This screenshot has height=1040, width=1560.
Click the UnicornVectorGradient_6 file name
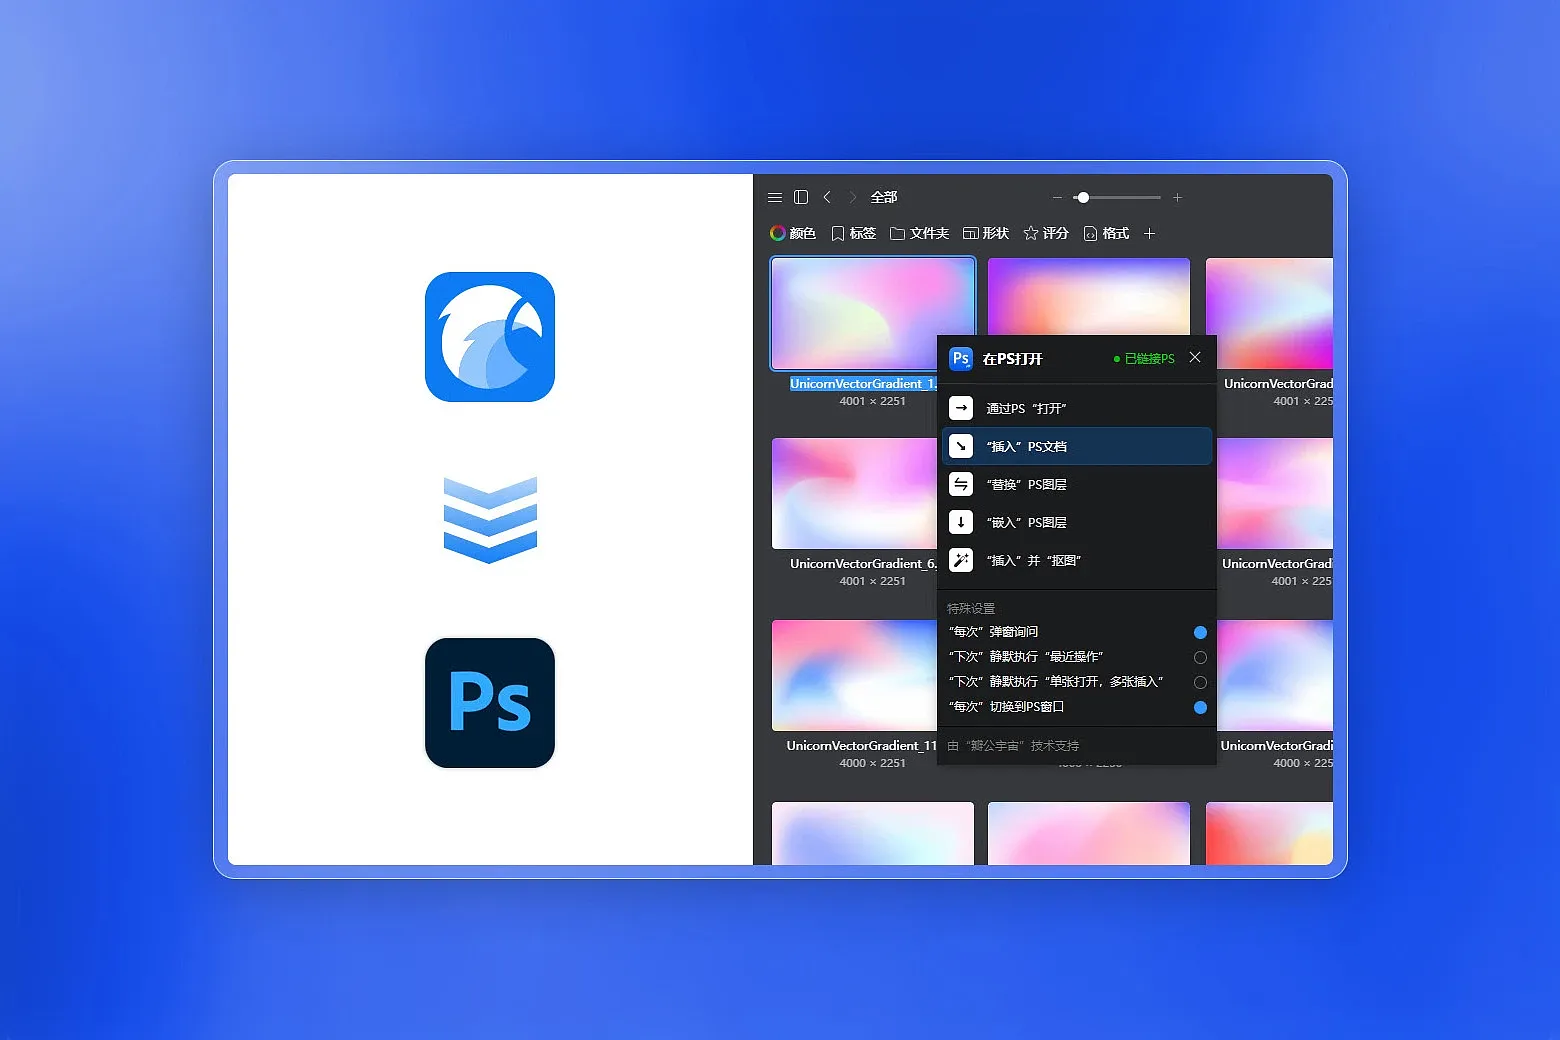[x=863, y=564]
